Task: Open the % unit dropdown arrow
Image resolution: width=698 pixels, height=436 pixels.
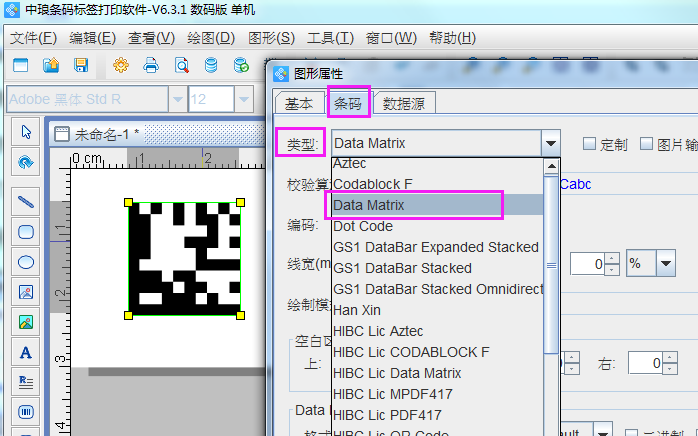Action: click(x=666, y=263)
